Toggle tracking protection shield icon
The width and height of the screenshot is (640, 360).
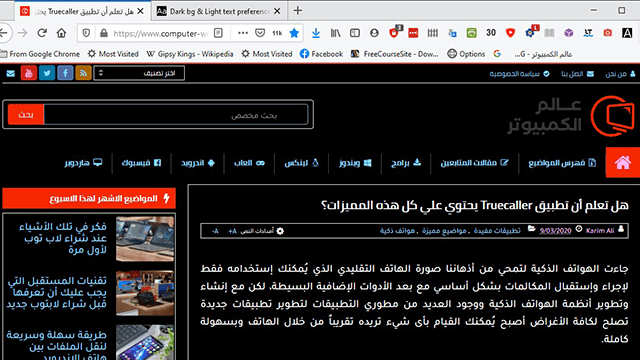86,33
